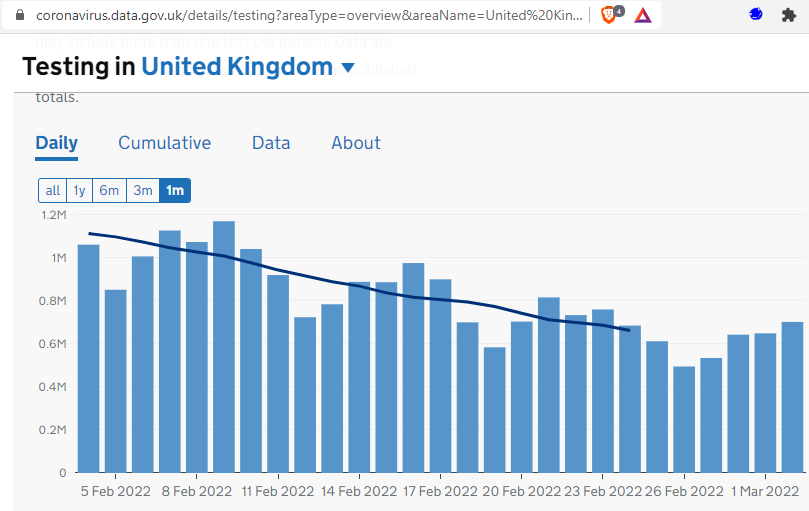Image resolution: width=809 pixels, height=511 pixels.
Task: Open the About tab
Action: pyautogui.click(x=356, y=143)
